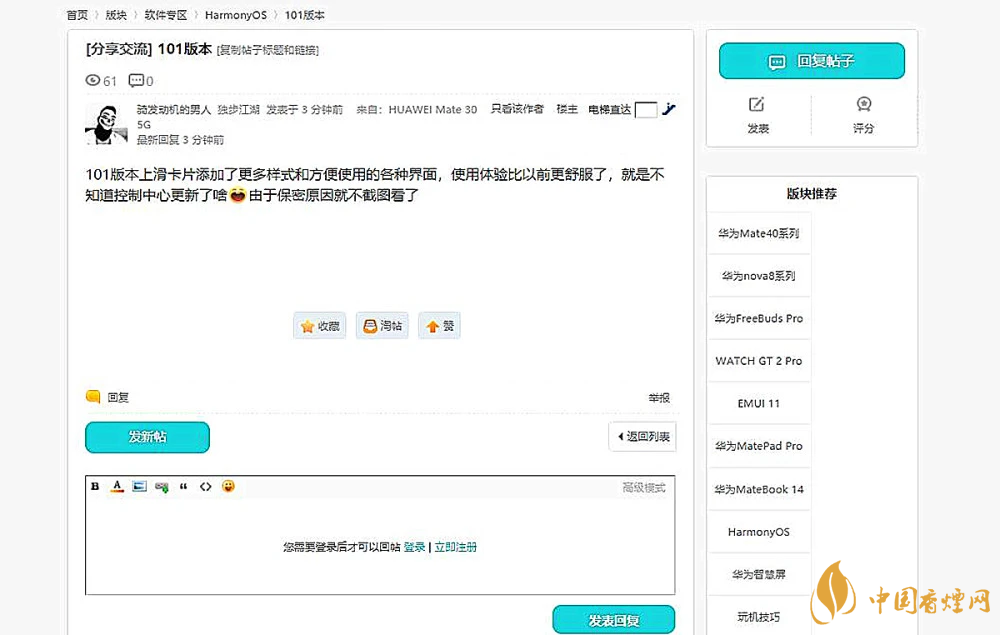
Task: Click the bold formatting icon in reply editor
Action: tap(96, 487)
